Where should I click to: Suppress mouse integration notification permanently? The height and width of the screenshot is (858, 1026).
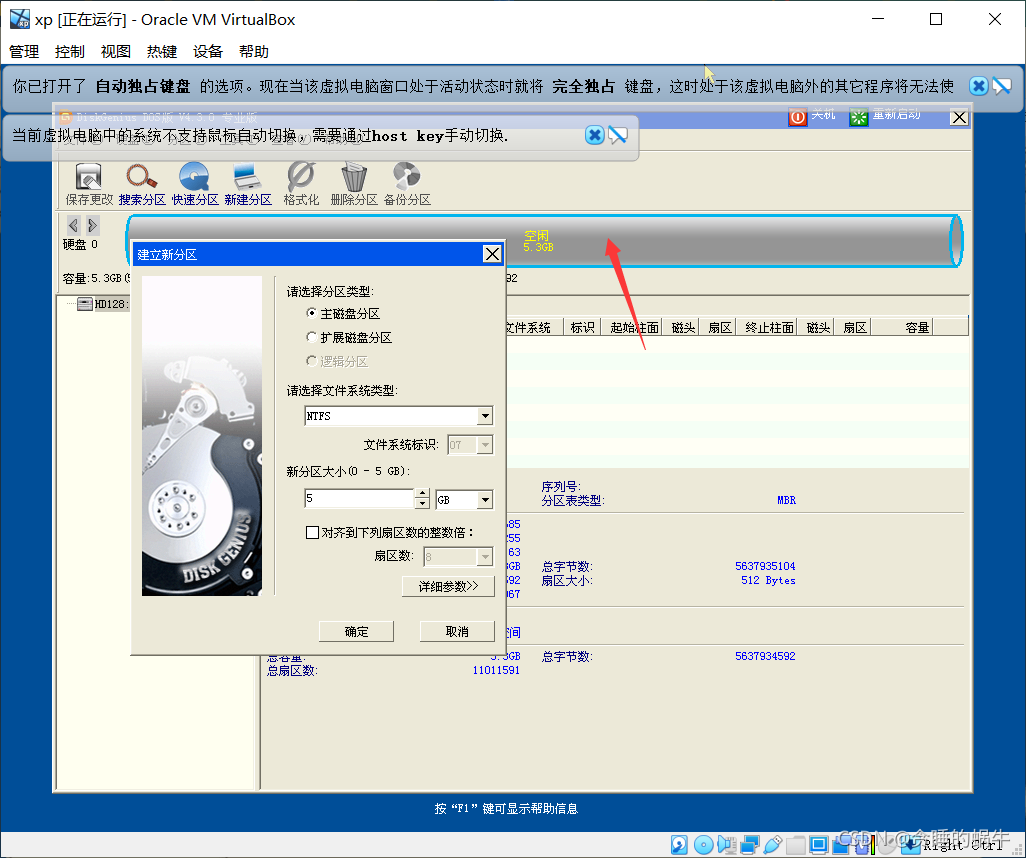(x=618, y=135)
